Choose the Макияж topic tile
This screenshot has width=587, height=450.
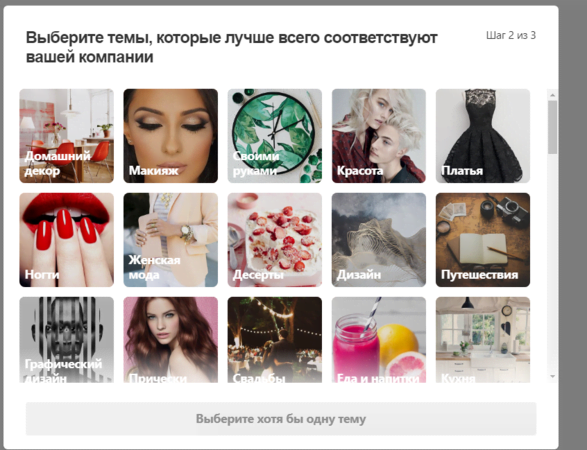pyautogui.click(x=171, y=136)
